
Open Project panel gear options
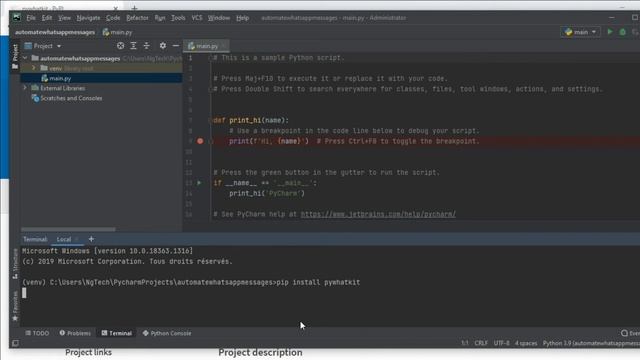[x=163, y=46]
